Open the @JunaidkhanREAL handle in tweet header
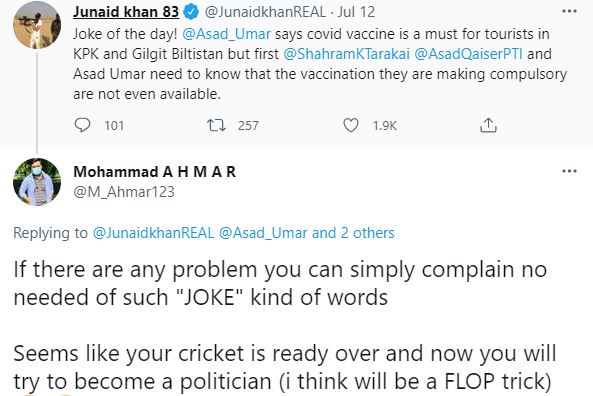Viewport: 593px width, 396px height. click(x=265, y=12)
